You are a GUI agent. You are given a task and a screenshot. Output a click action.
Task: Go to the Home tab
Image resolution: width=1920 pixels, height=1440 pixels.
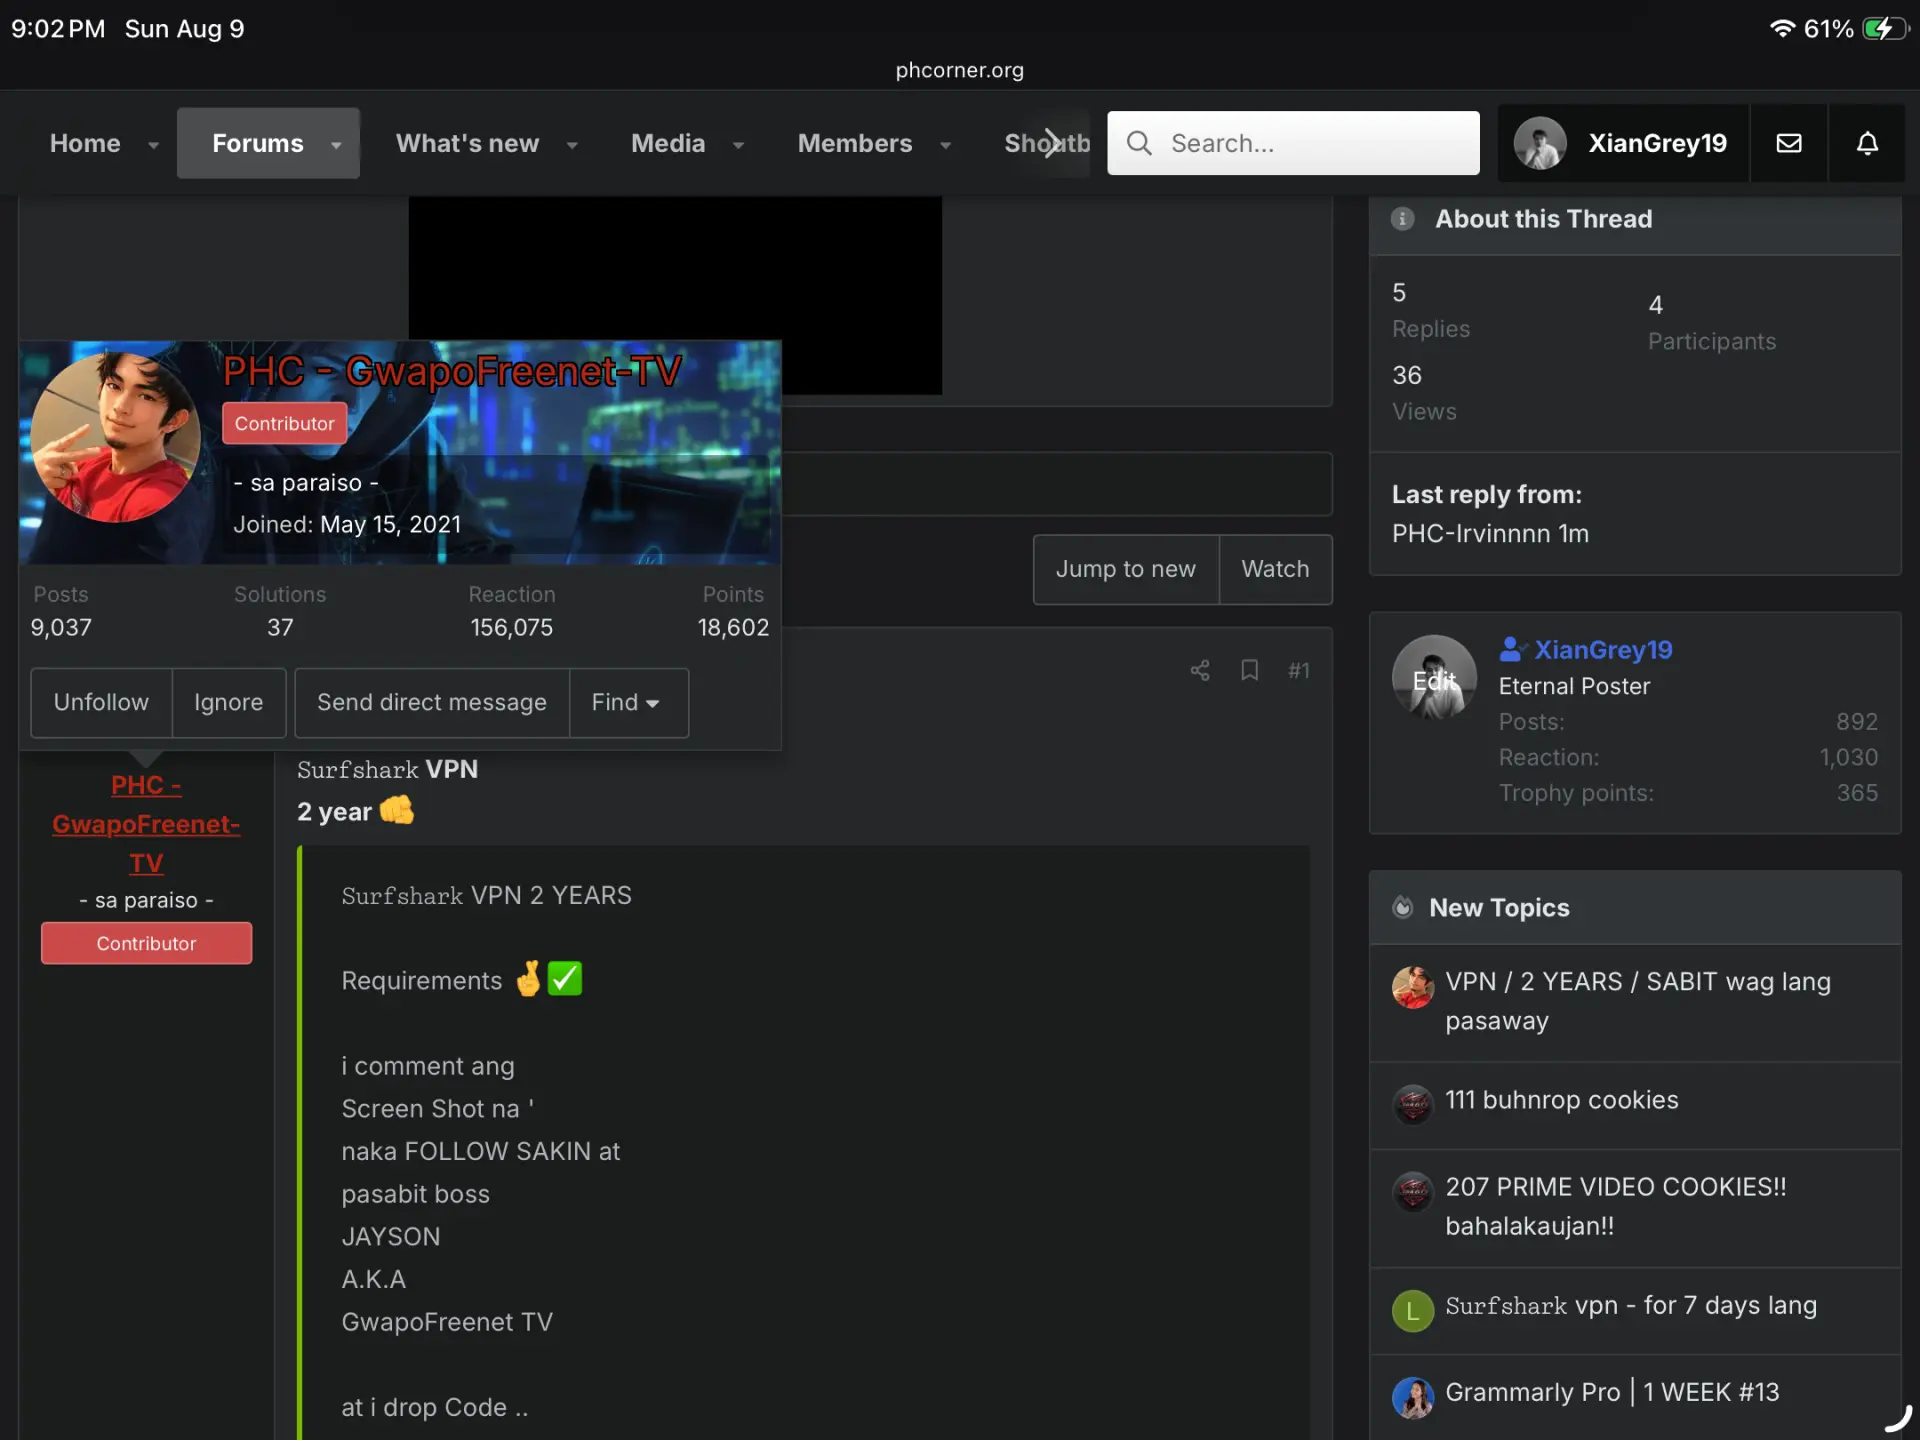(x=85, y=143)
